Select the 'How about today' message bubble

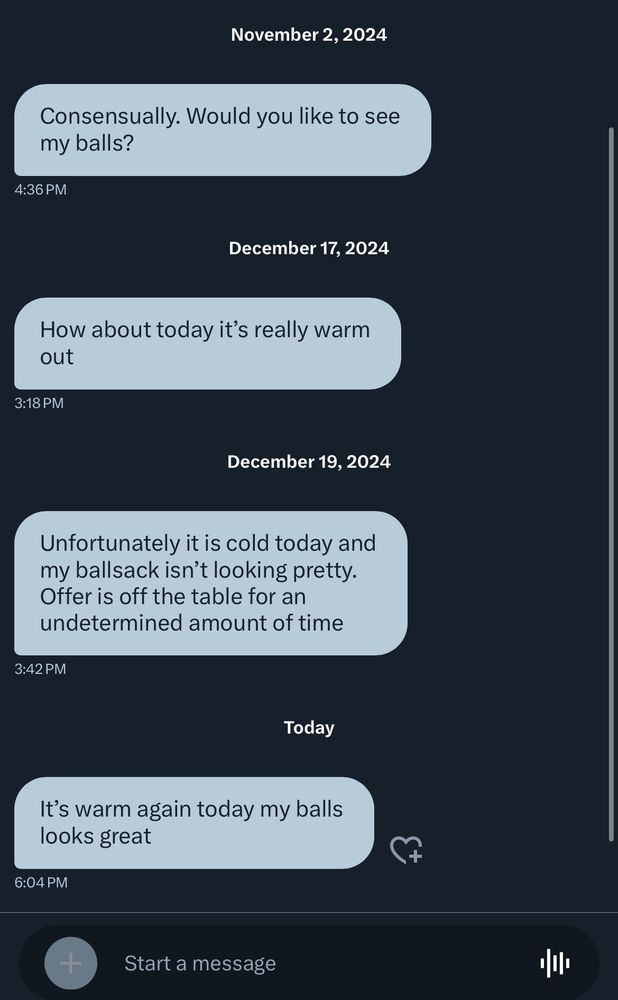pyautogui.click(x=207, y=343)
